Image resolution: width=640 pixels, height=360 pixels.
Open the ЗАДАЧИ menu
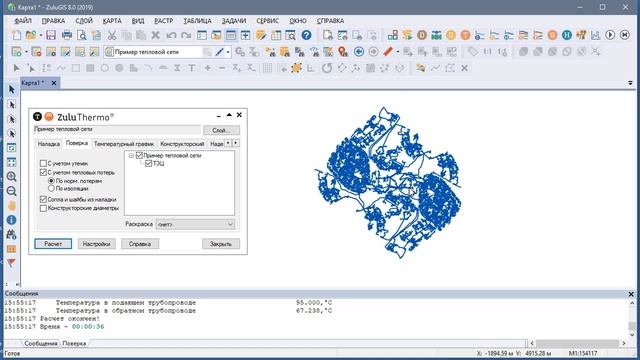point(234,21)
